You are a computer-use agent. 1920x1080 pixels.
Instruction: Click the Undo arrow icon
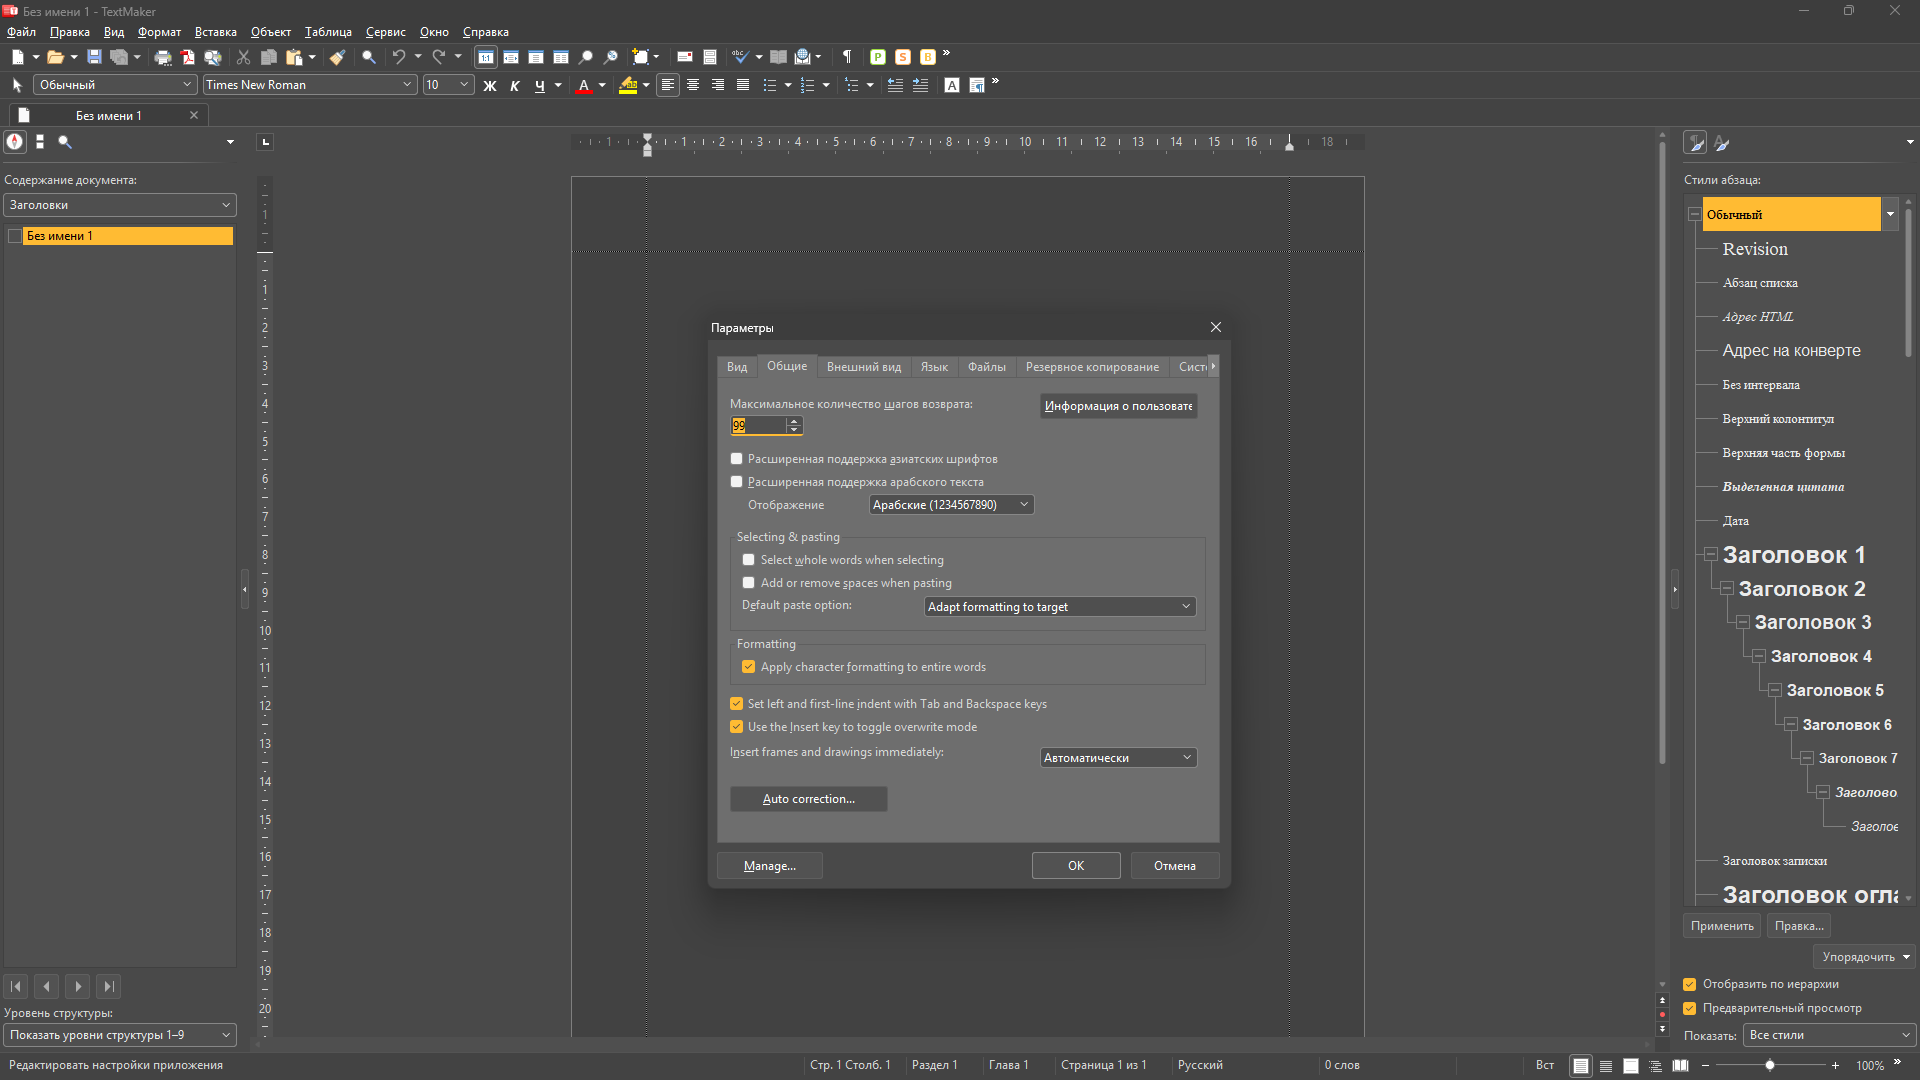click(x=399, y=57)
